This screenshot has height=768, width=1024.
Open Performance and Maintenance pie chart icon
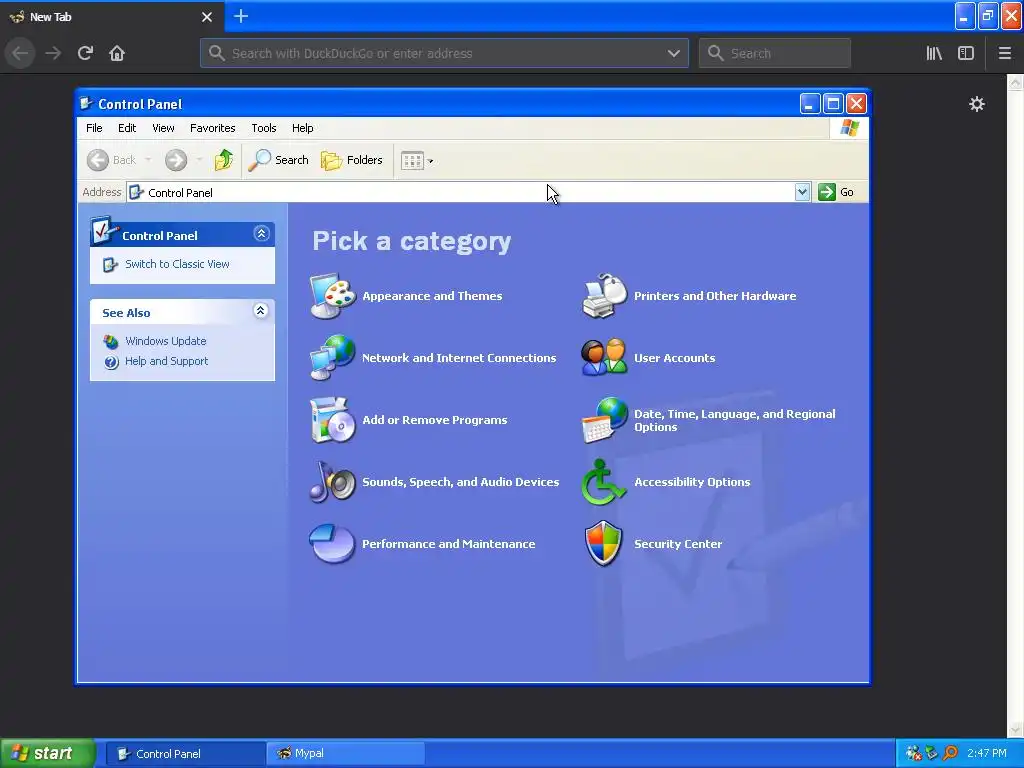(332, 543)
